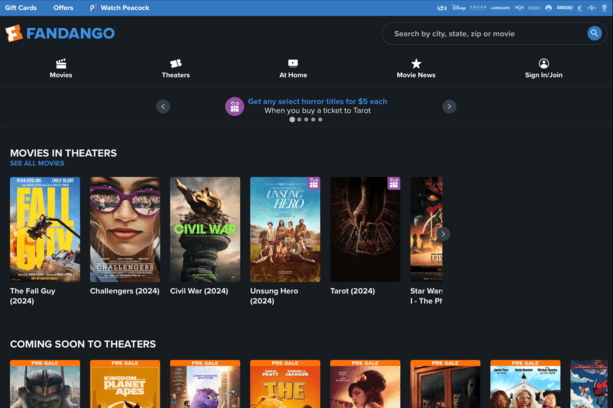Open the horror titles $5 offer link
This screenshot has height=408, width=613.
[317, 101]
